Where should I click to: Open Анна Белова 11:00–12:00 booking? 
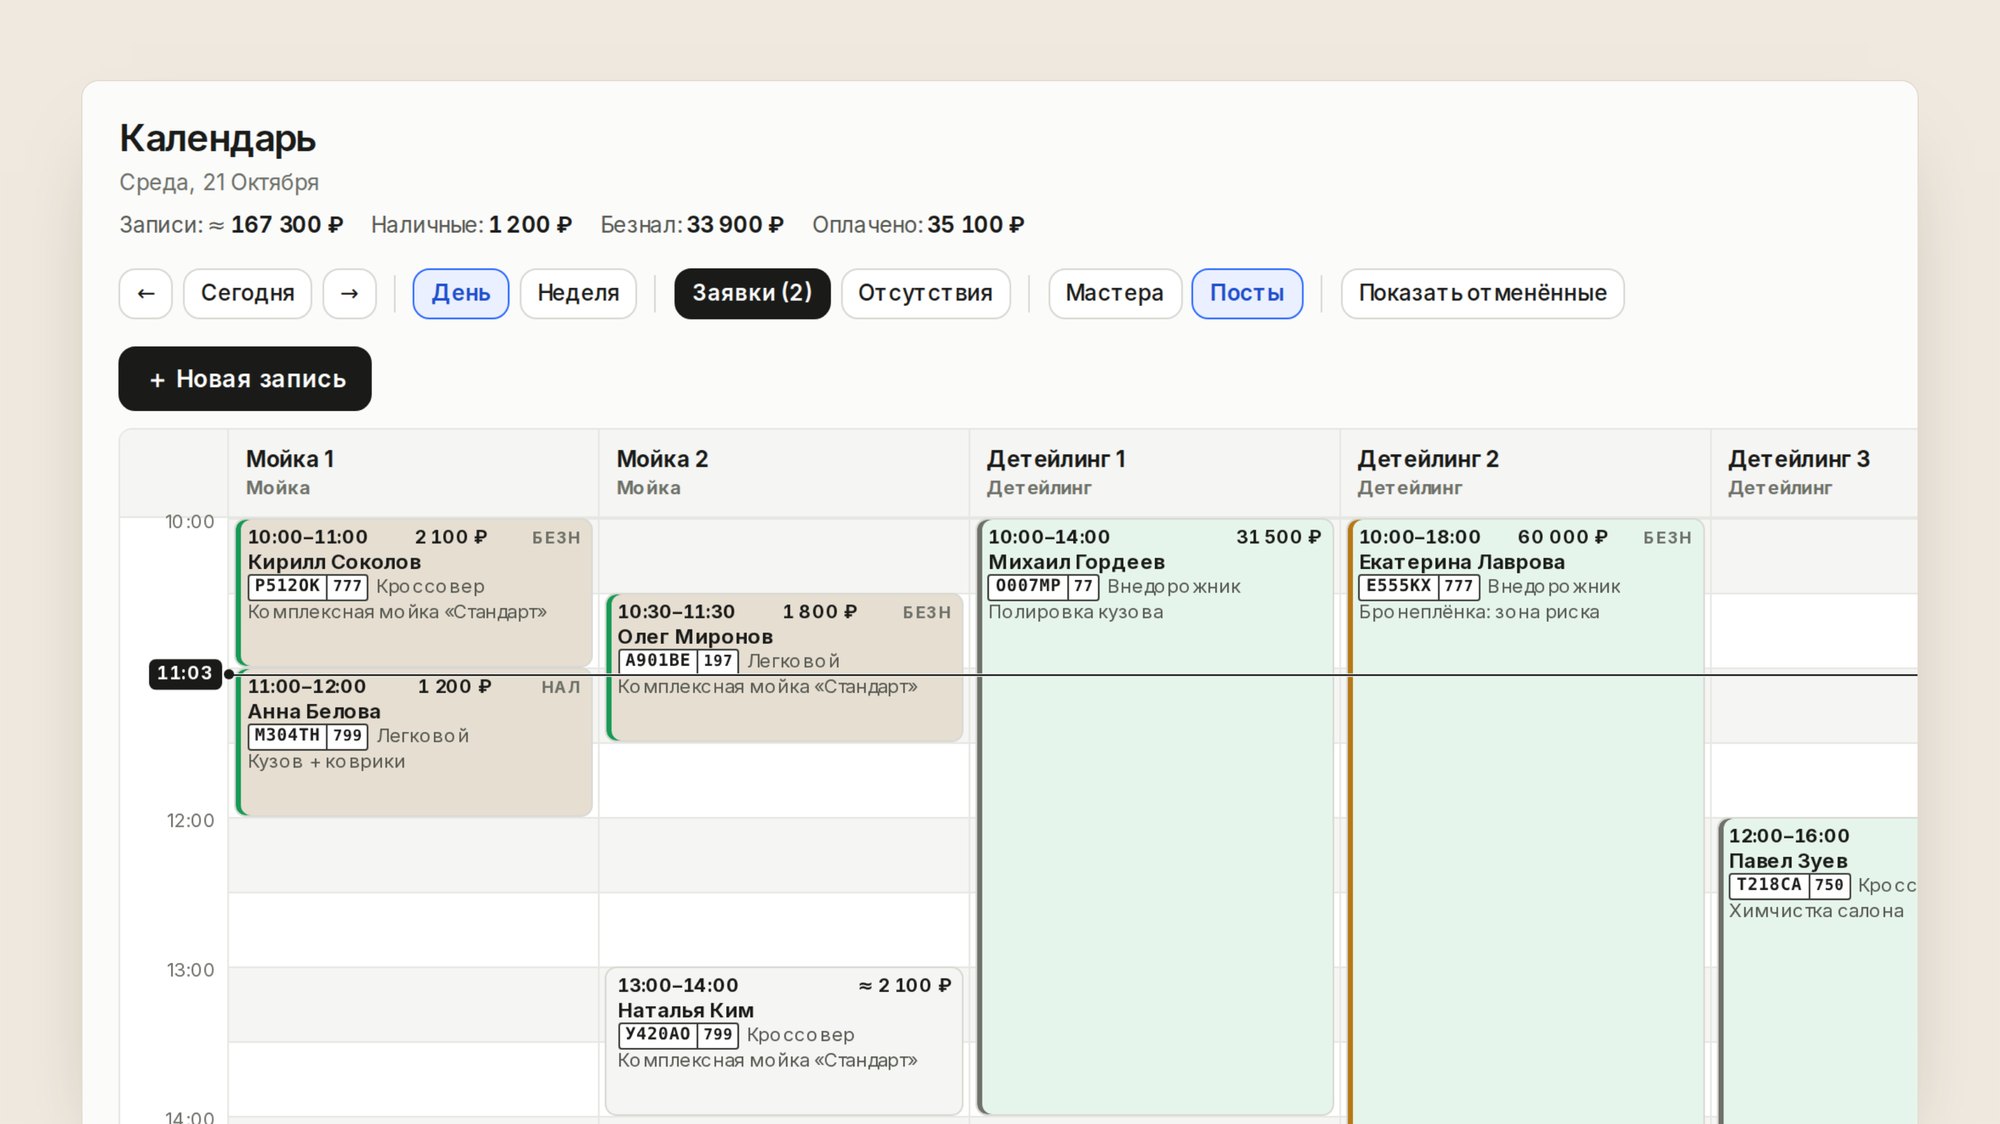click(x=414, y=742)
